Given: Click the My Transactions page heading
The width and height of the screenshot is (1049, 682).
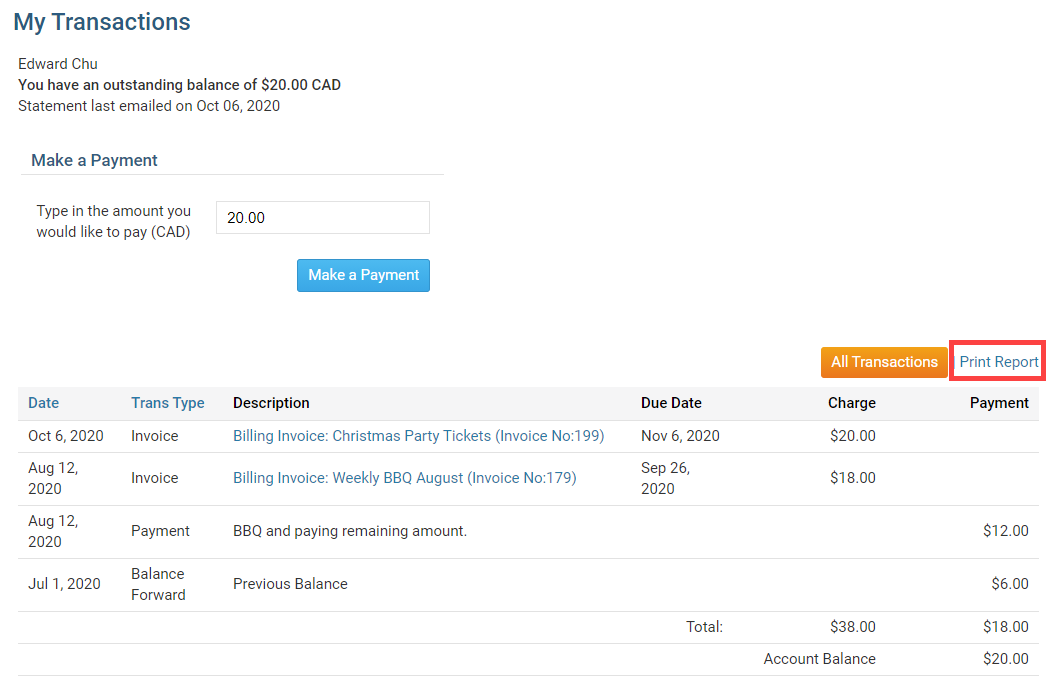Looking at the screenshot, I should click(x=102, y=21).
